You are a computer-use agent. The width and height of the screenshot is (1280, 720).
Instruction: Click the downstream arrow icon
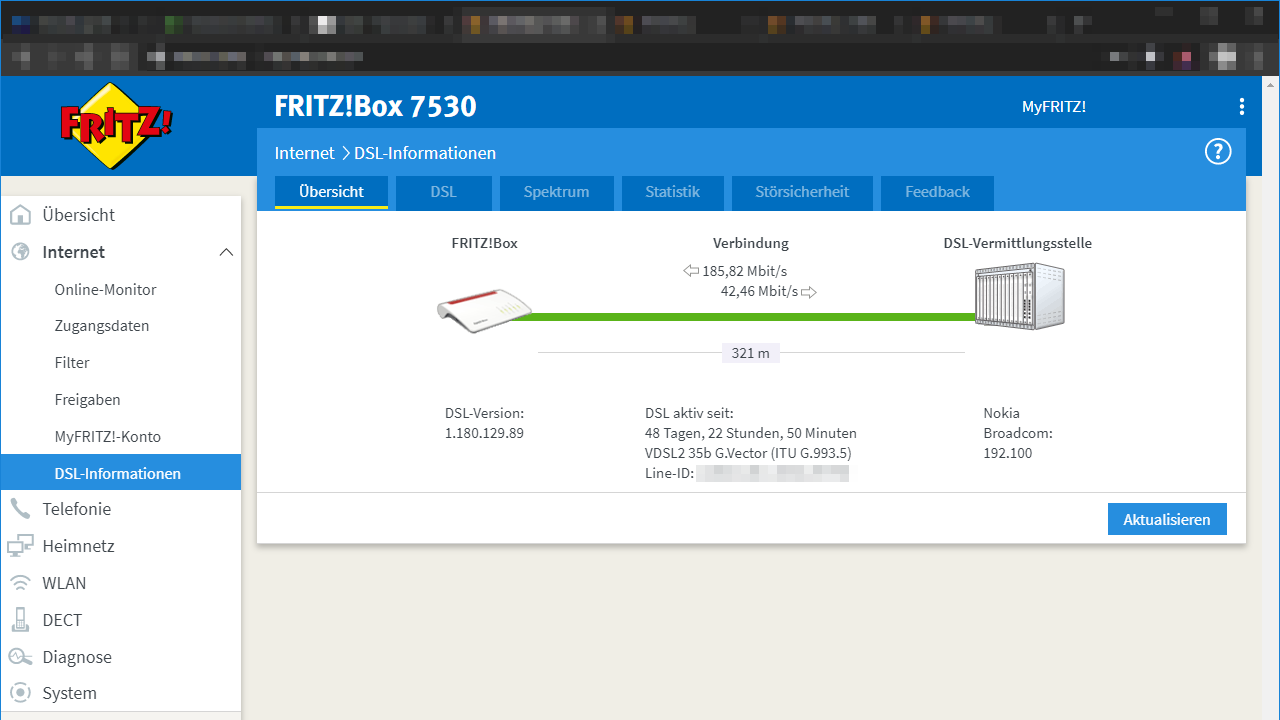coord(691,271)
